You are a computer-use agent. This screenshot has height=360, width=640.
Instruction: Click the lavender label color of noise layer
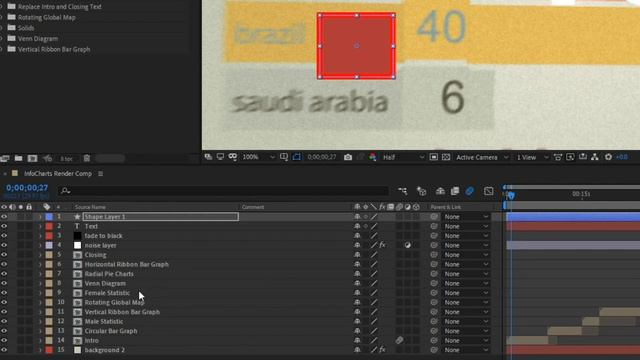point(49,245)
